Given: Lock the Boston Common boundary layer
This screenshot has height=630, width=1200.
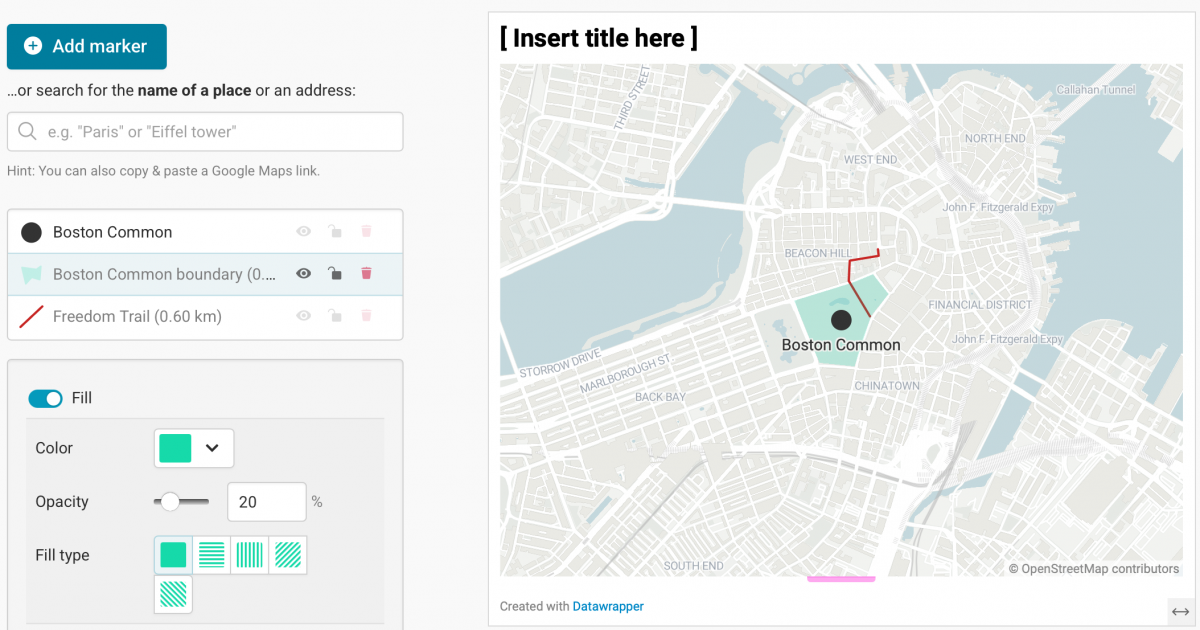Looking at the screenshot, I should [335, 274].
